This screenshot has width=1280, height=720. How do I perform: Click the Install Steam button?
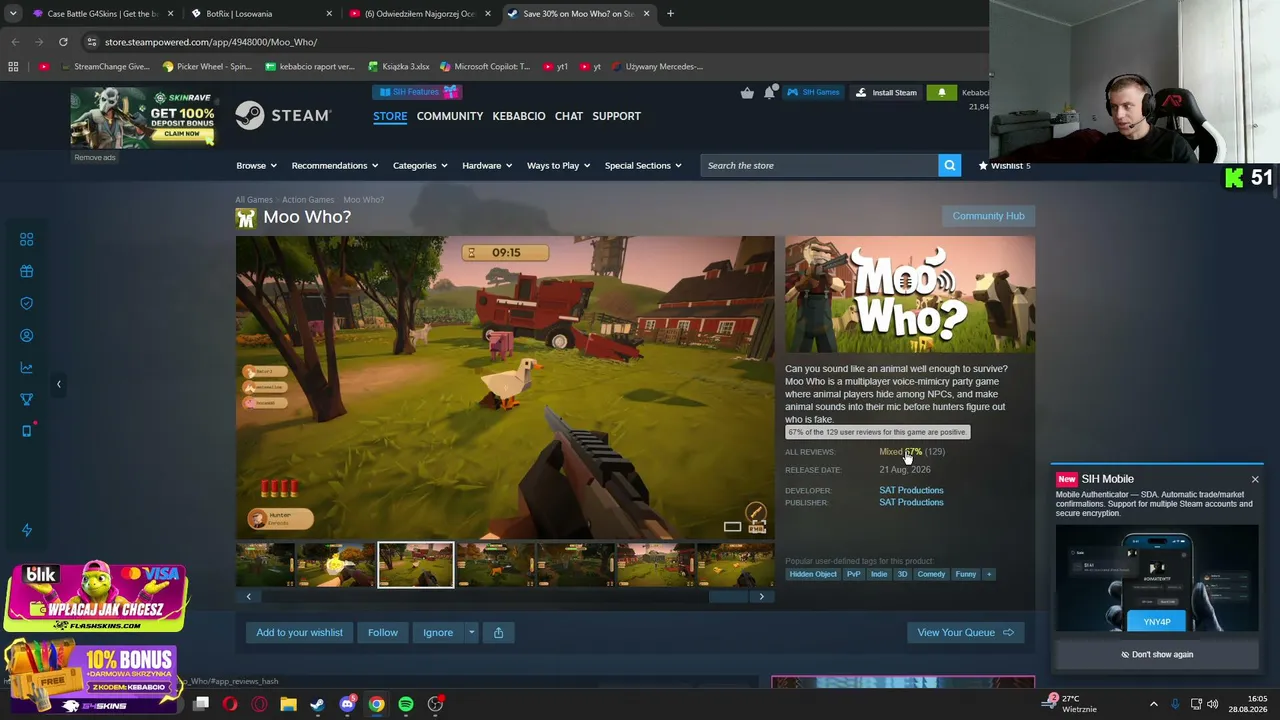pos(886,92)
